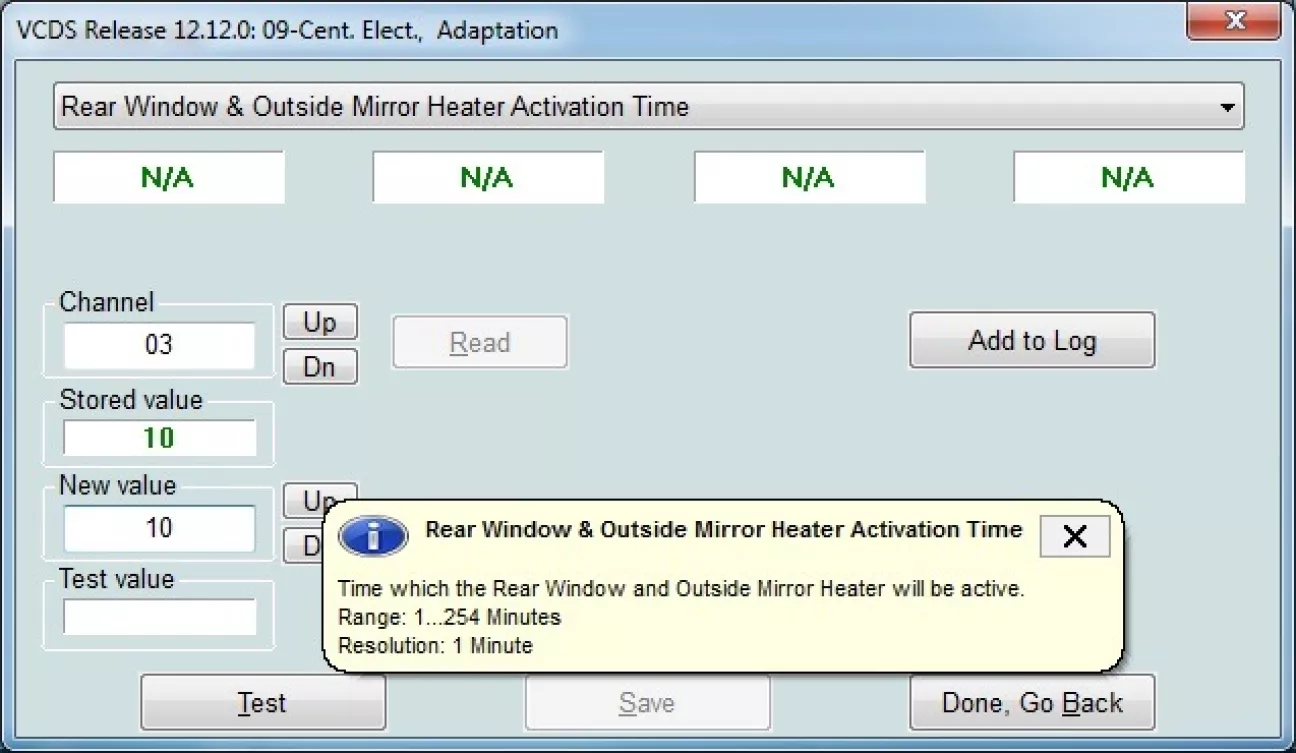Click the Add to Log button
The image size is (1296, 753).
1031,341
